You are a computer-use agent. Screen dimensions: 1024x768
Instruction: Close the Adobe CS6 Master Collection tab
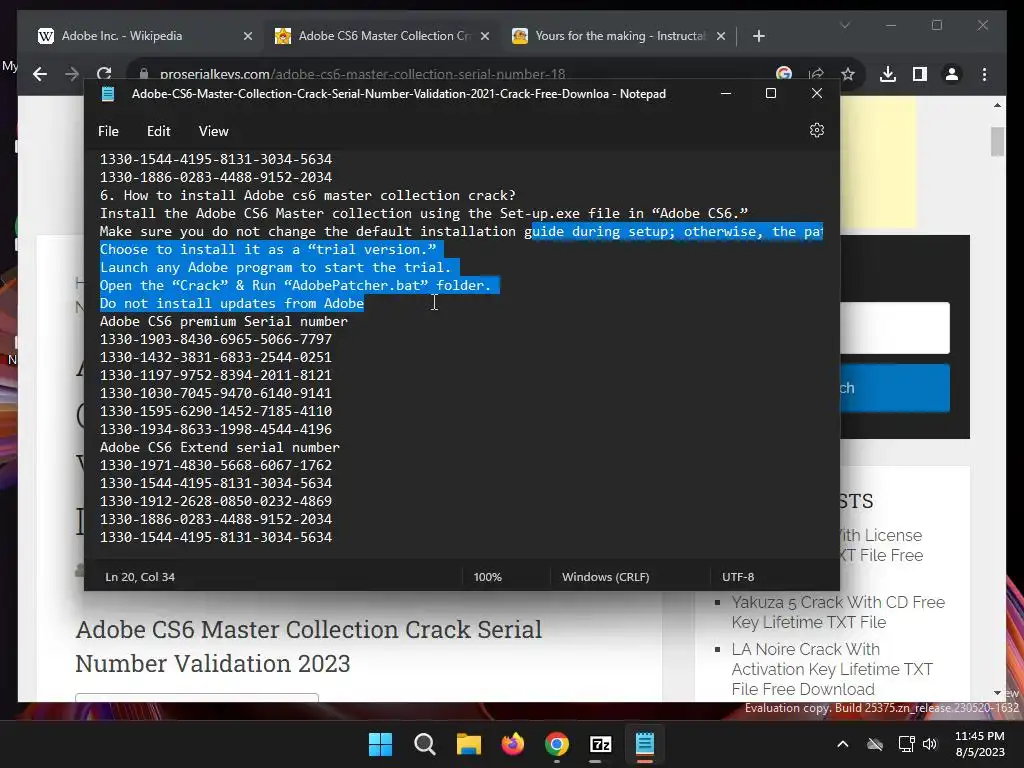point(485,37)
